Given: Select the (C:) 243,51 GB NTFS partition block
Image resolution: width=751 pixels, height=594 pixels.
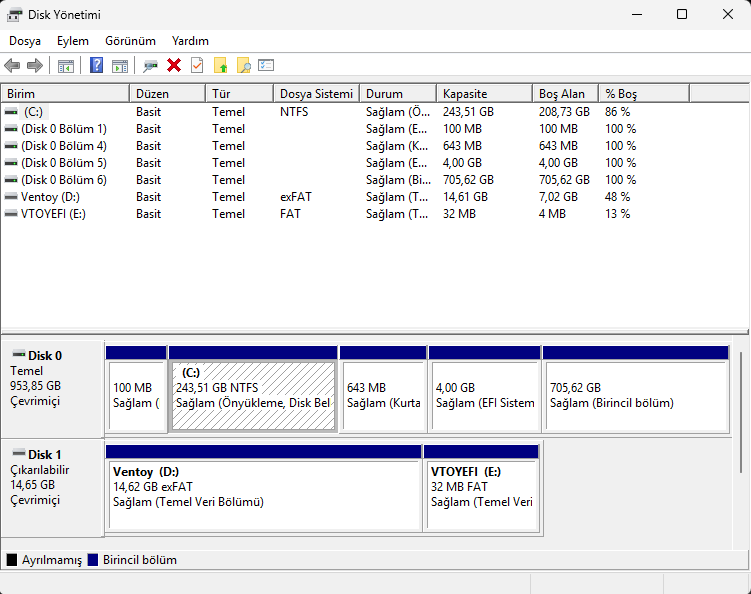Looking at the screenshot, I should point(253,389).
